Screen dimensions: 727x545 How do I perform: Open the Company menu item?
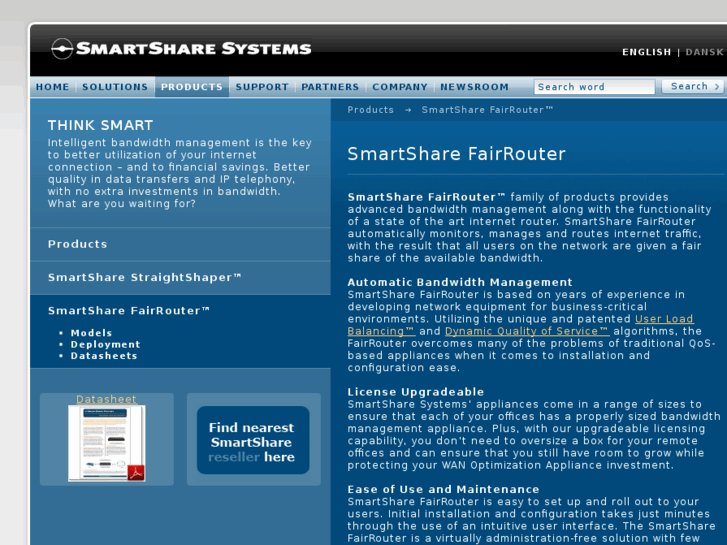point(400,87)
